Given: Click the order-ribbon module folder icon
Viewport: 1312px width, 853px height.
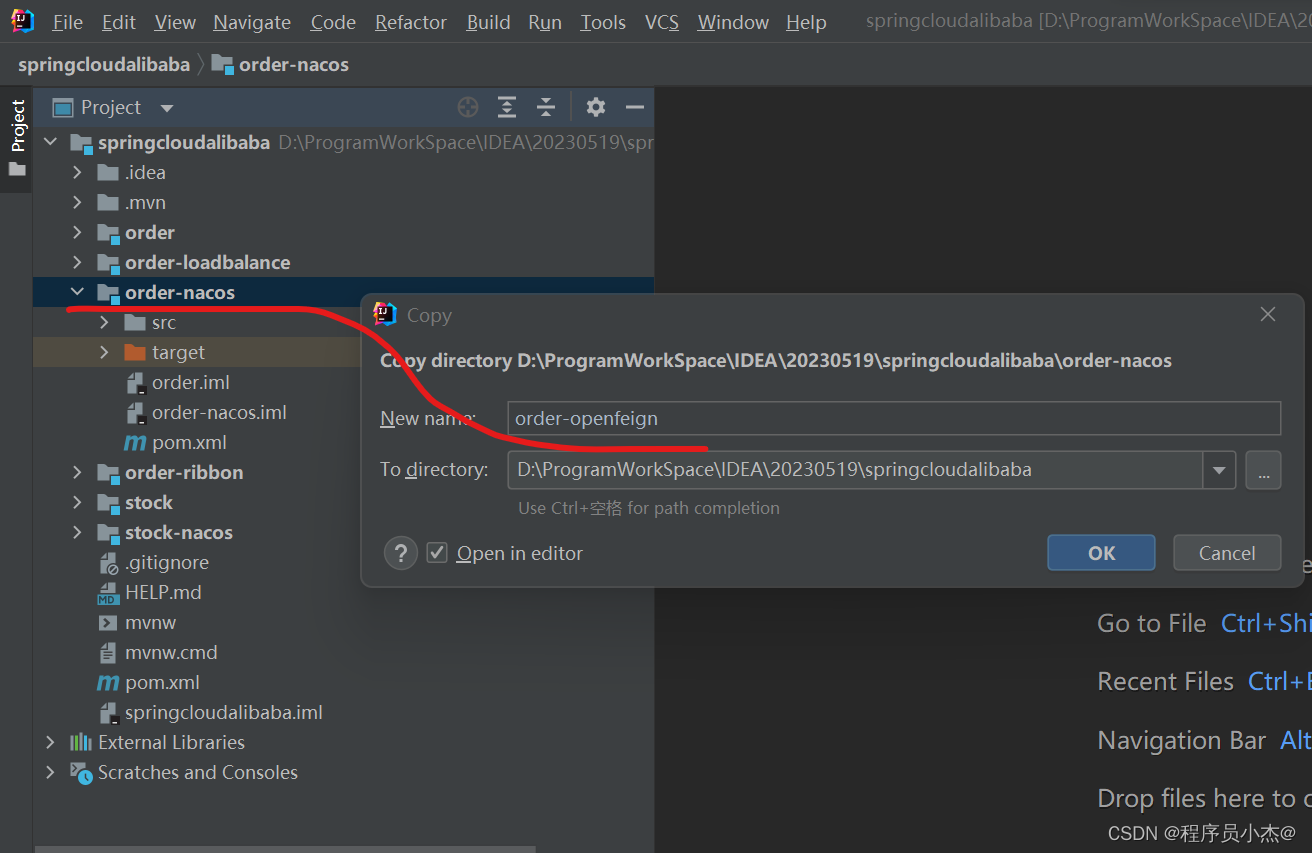Looking at the screenshot, I should tap(108, 473).
